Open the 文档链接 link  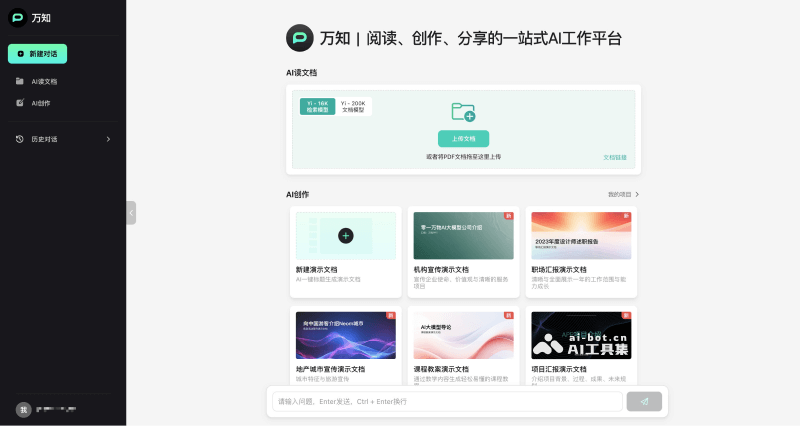click(x=614, y=157)
